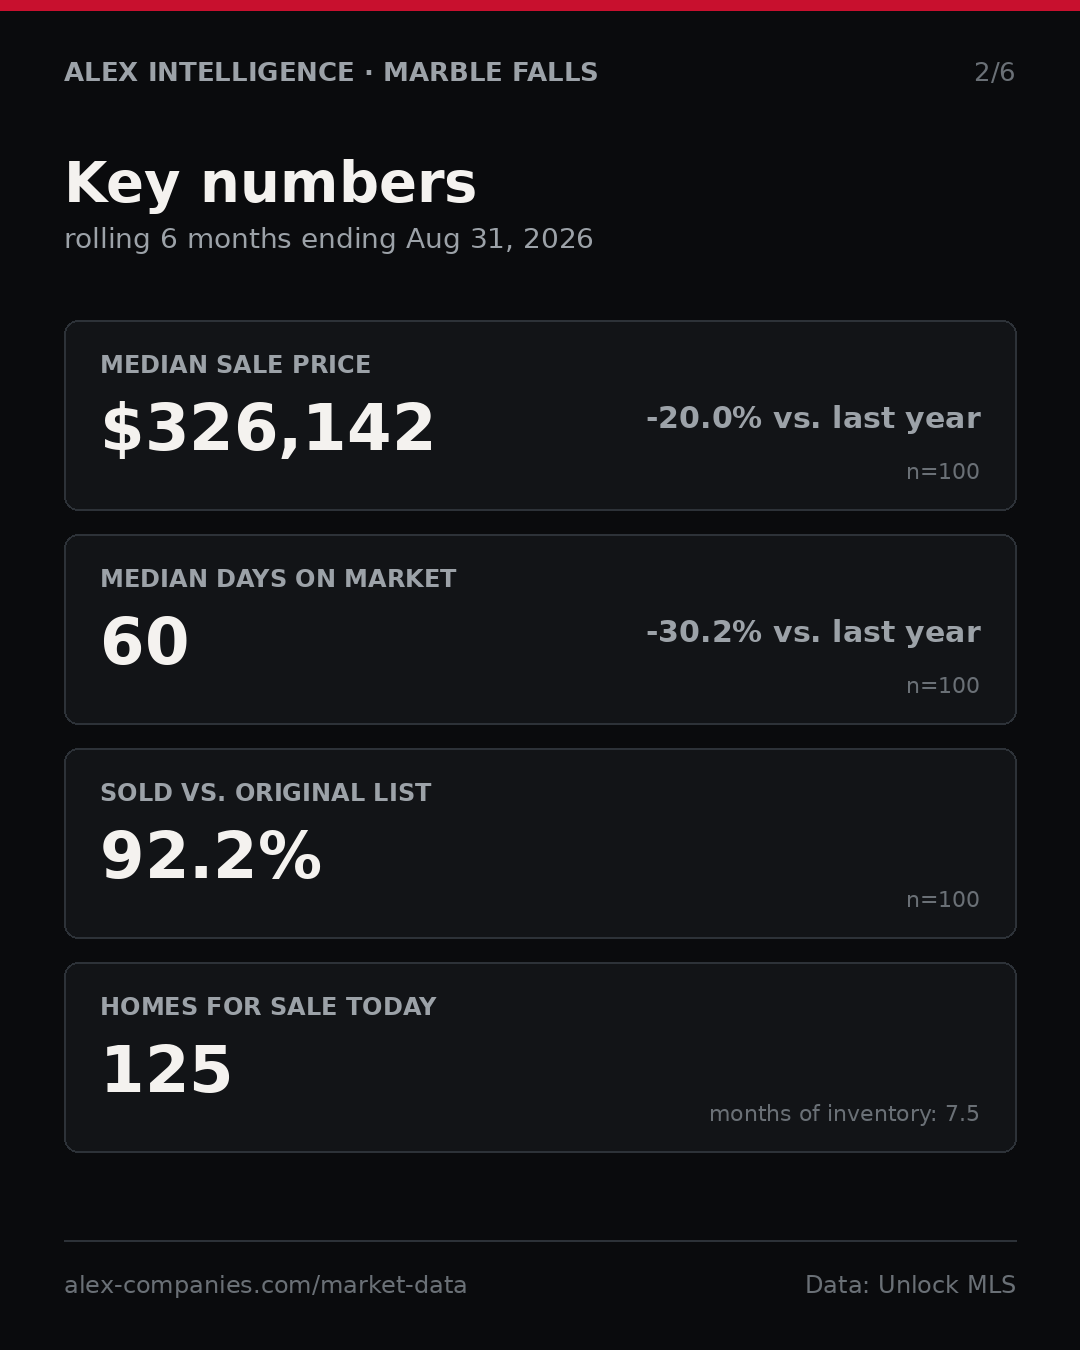Click the rolling 6 months subtitle
Image resolution: width=1080 pixels, height=1350 pixels.
(x=329, y=240)
